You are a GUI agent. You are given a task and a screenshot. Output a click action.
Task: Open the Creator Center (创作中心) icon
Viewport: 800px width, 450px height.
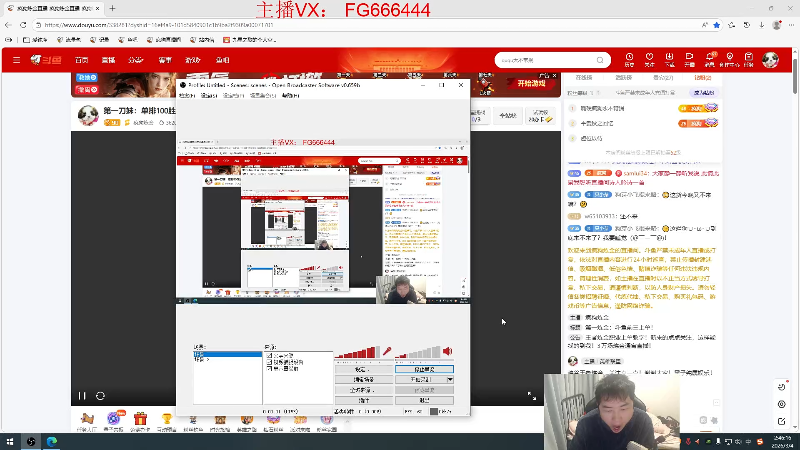(730, 60)
